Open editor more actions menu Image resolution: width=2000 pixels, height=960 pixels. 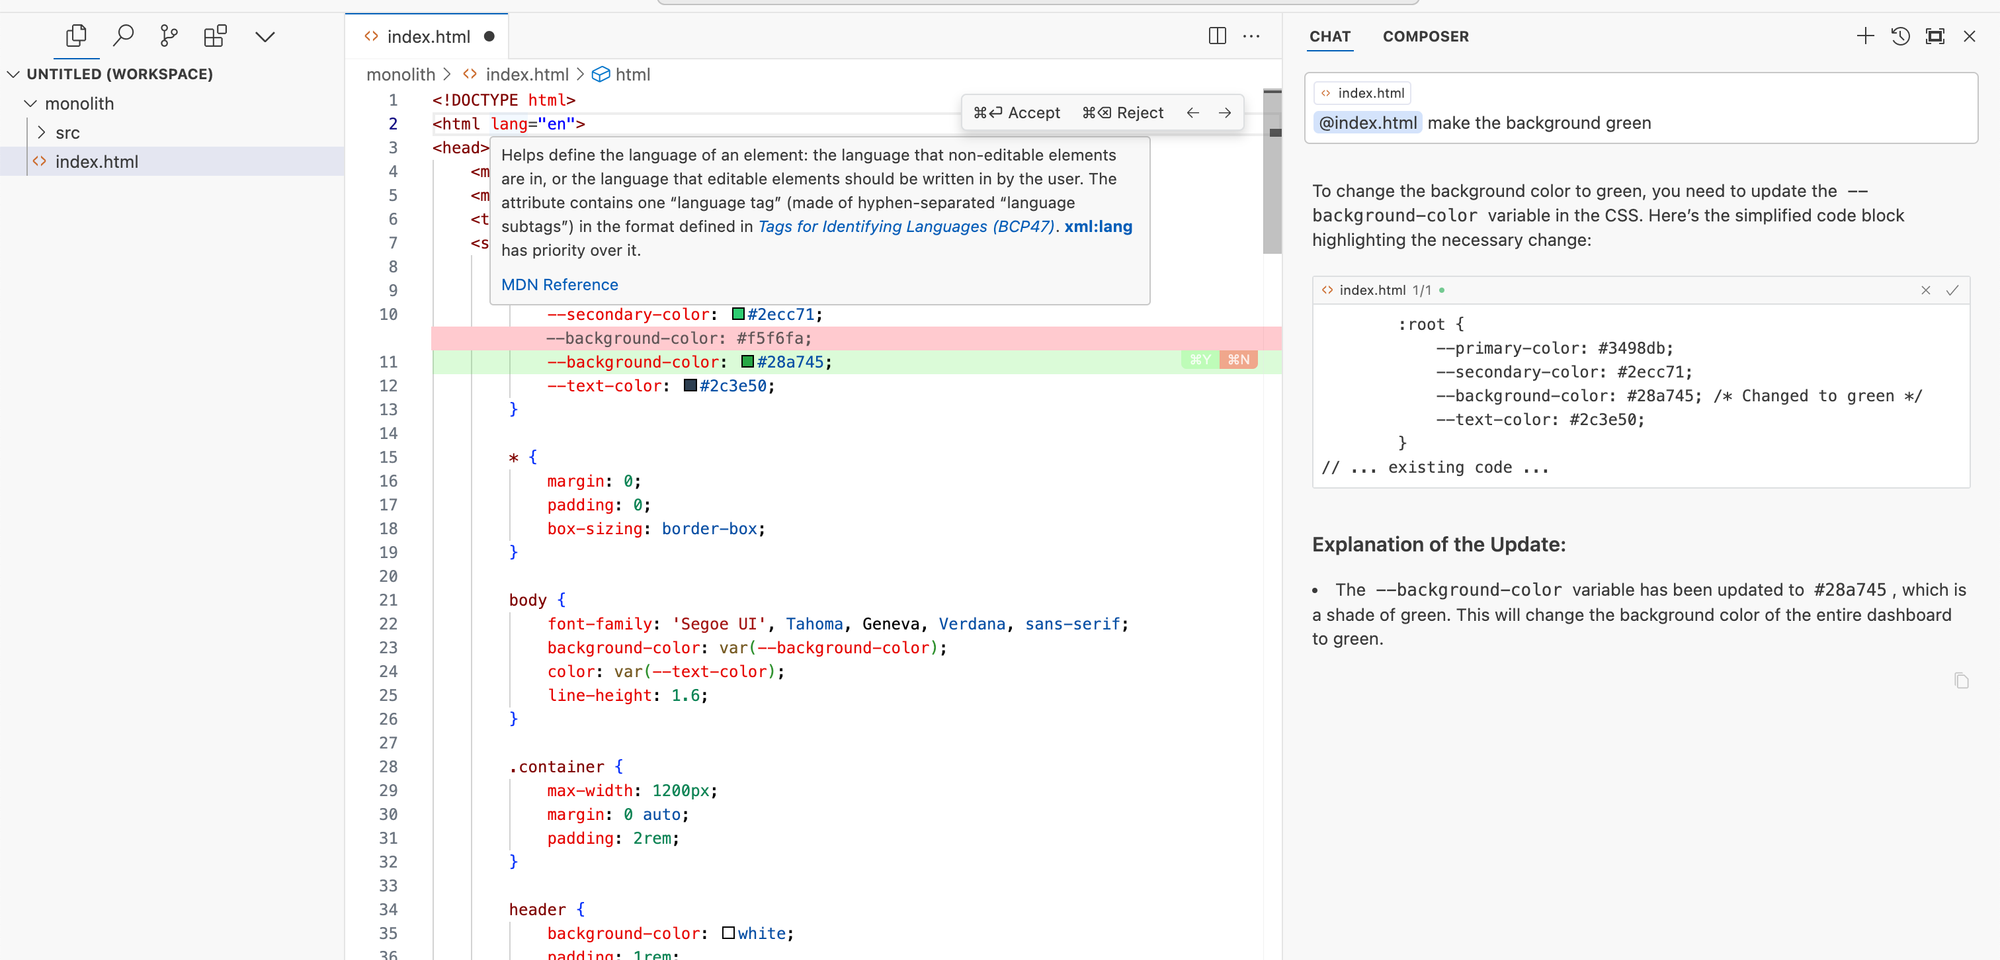pyautogui.click(x=1251, y=35)
